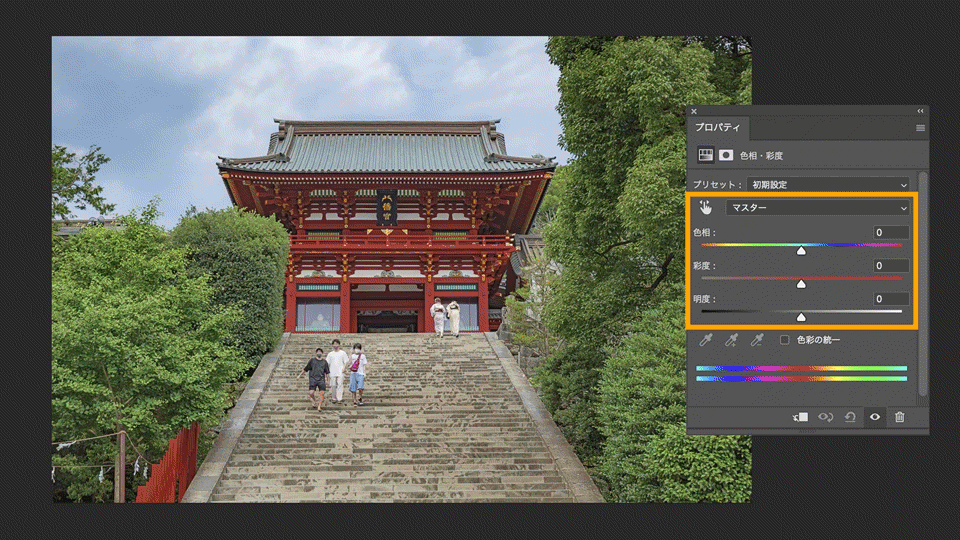Screen dimensions: 960x540
Task: Click the 明度 lightness slider handle
Action: point(801,317)
